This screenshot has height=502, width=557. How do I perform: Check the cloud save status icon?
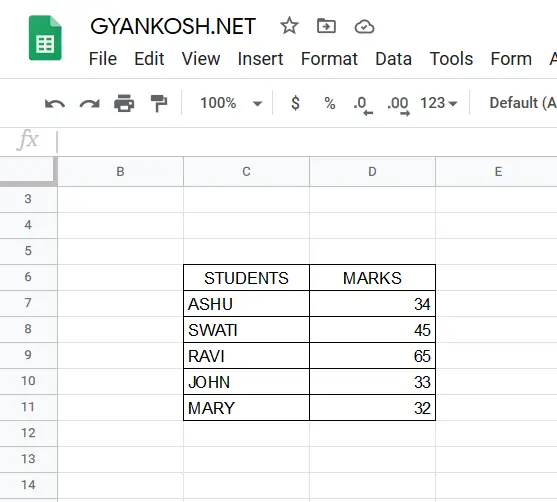tap(364, 27)
